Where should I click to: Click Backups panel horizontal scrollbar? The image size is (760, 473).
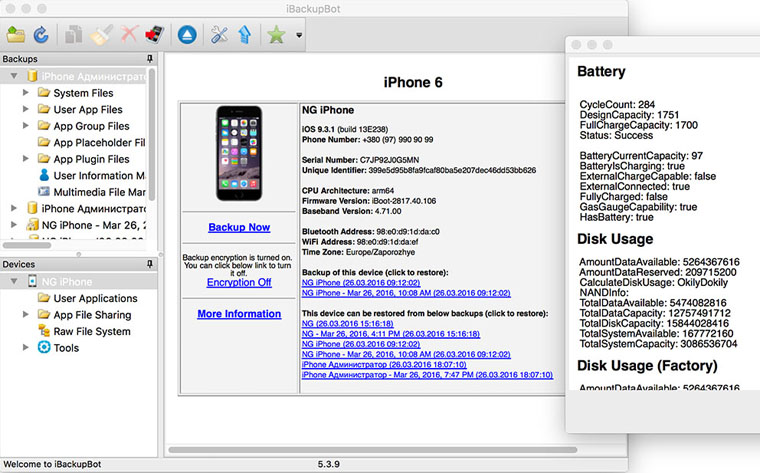[x=27, y=245]
